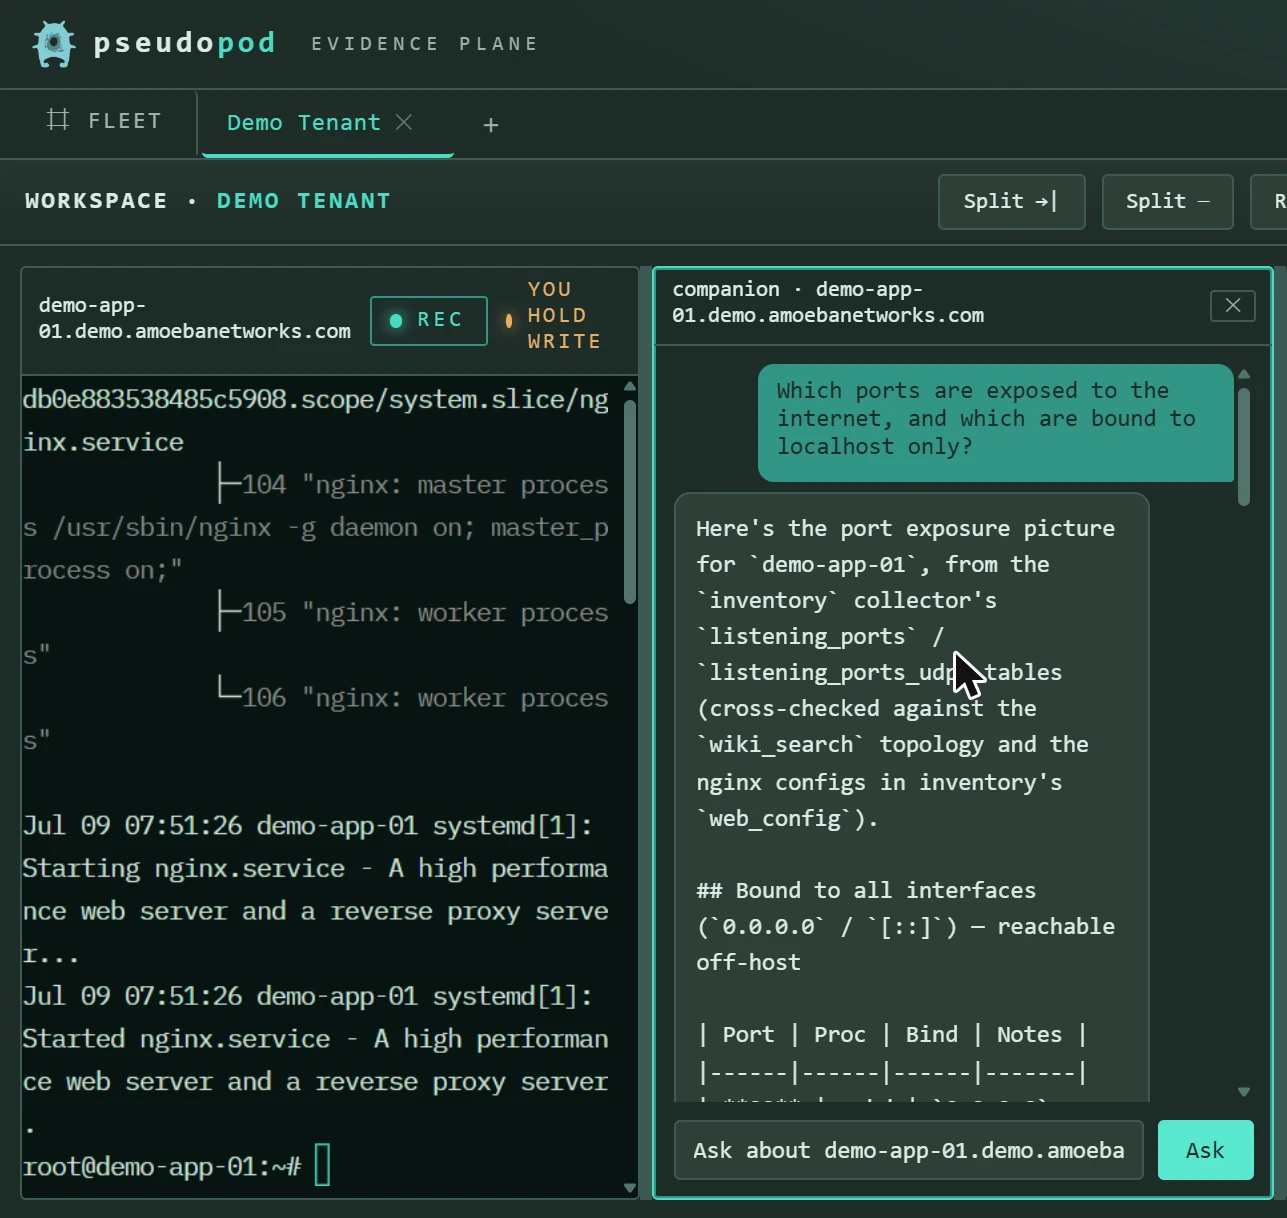Screen dimensions: 1287x1218
Task: Click the pseudopod brand name text
Action: 184,43
